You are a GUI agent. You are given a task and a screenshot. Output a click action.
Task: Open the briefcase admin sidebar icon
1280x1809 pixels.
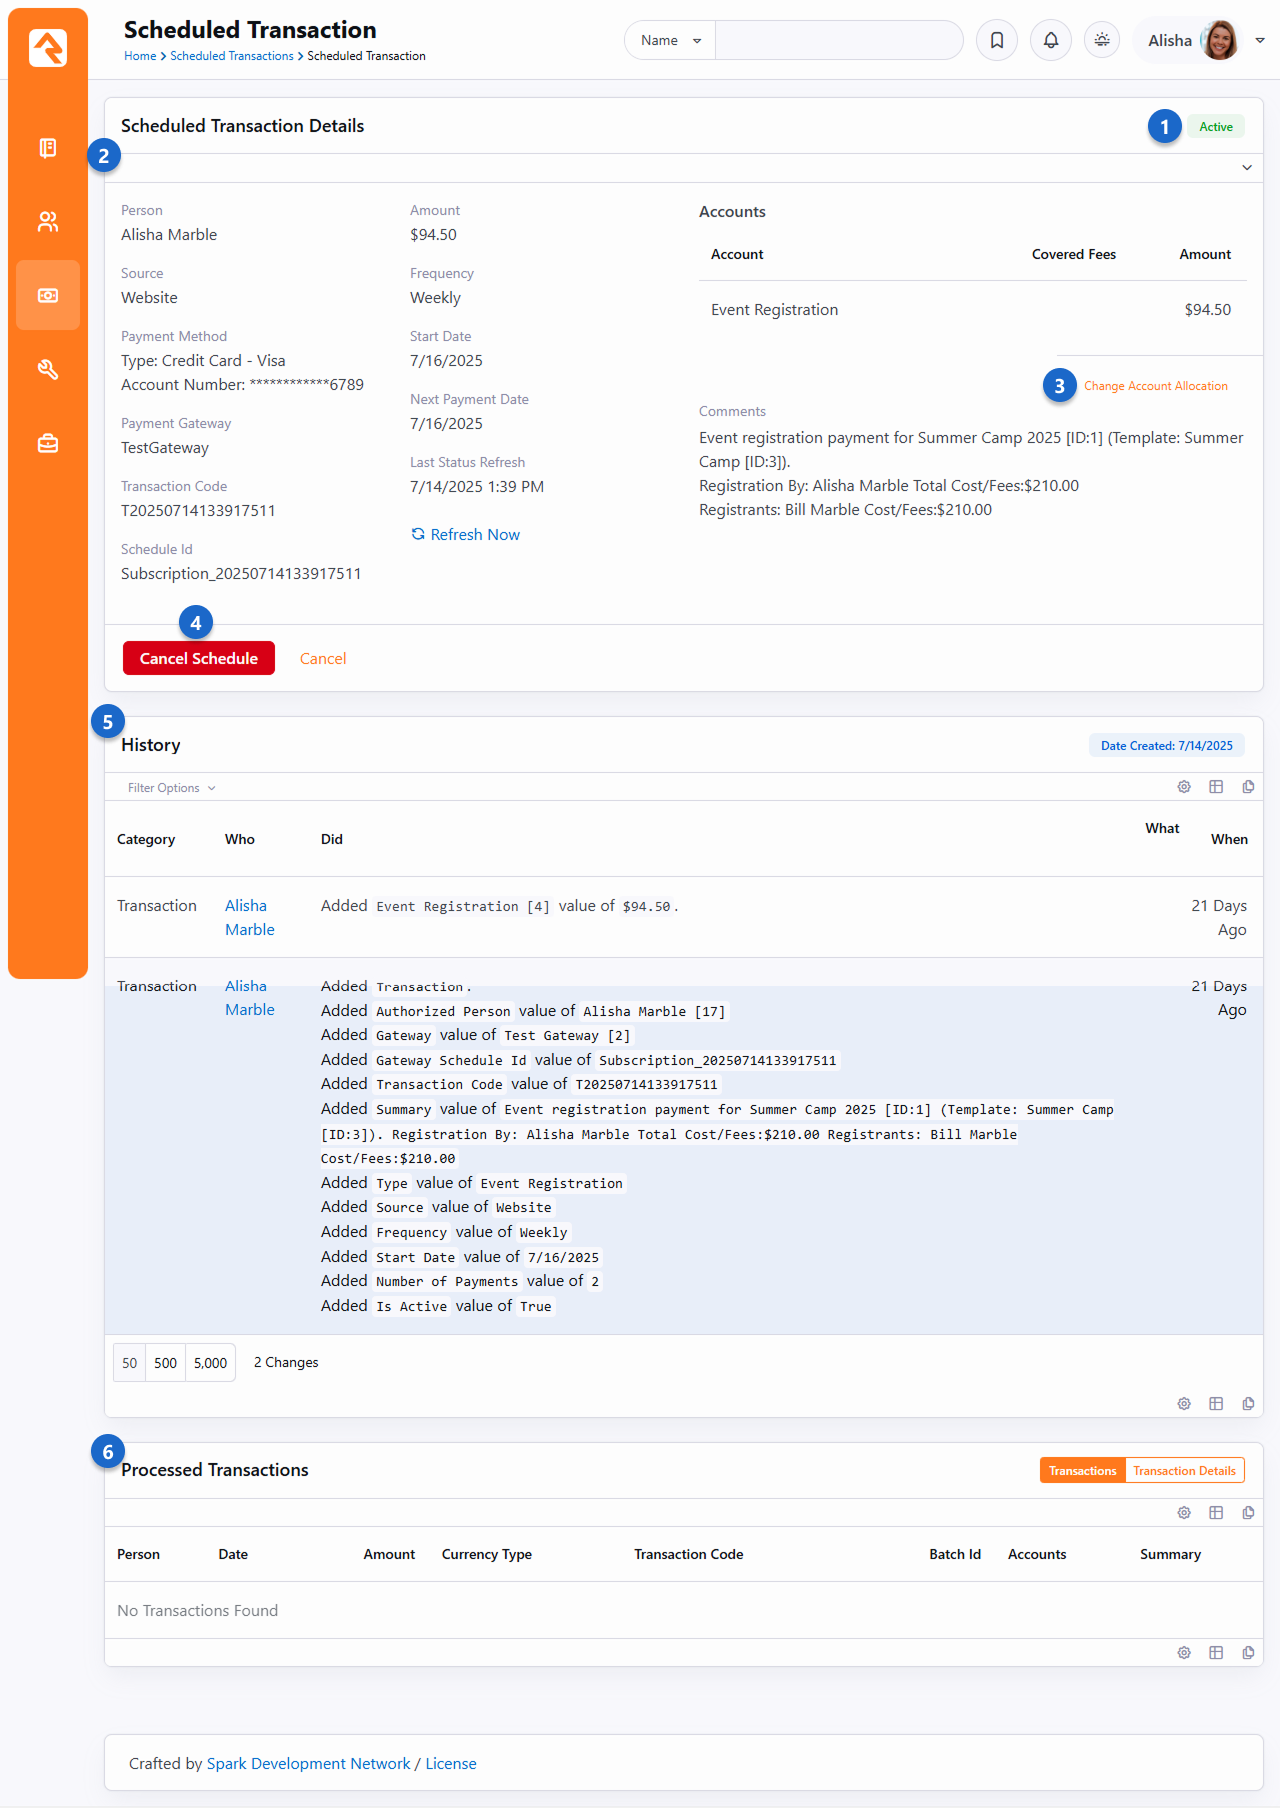click(48, 444)
